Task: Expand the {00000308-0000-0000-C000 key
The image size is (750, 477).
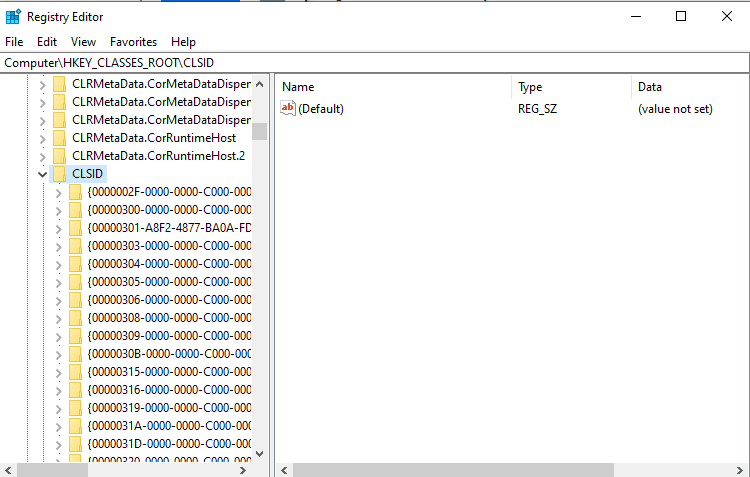Action: tap(58, 319)
